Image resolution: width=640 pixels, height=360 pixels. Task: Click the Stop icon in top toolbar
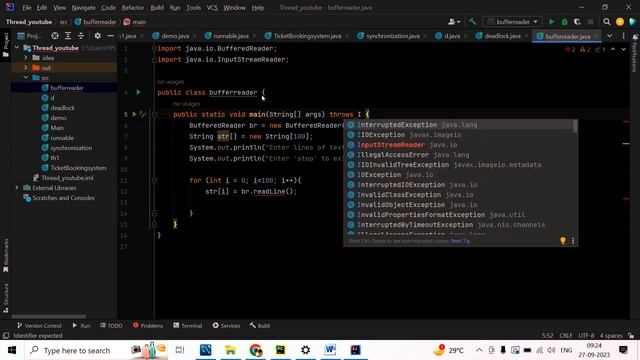click(x=590, y=22)
